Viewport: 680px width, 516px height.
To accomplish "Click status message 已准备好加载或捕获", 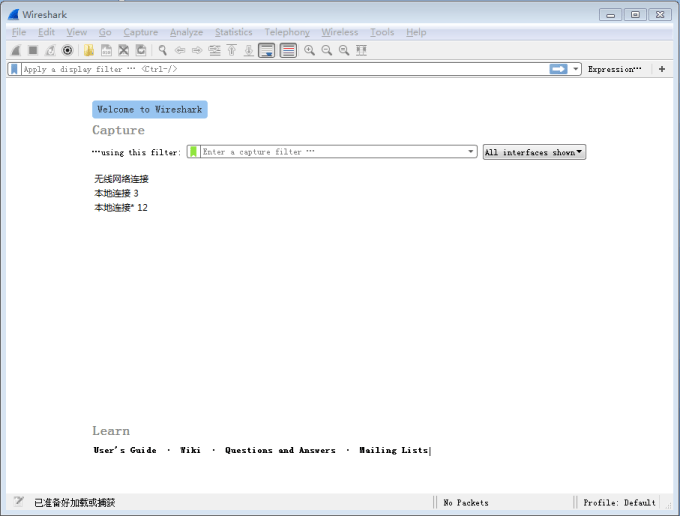I will pyautogui.click(x=75, y=503).
